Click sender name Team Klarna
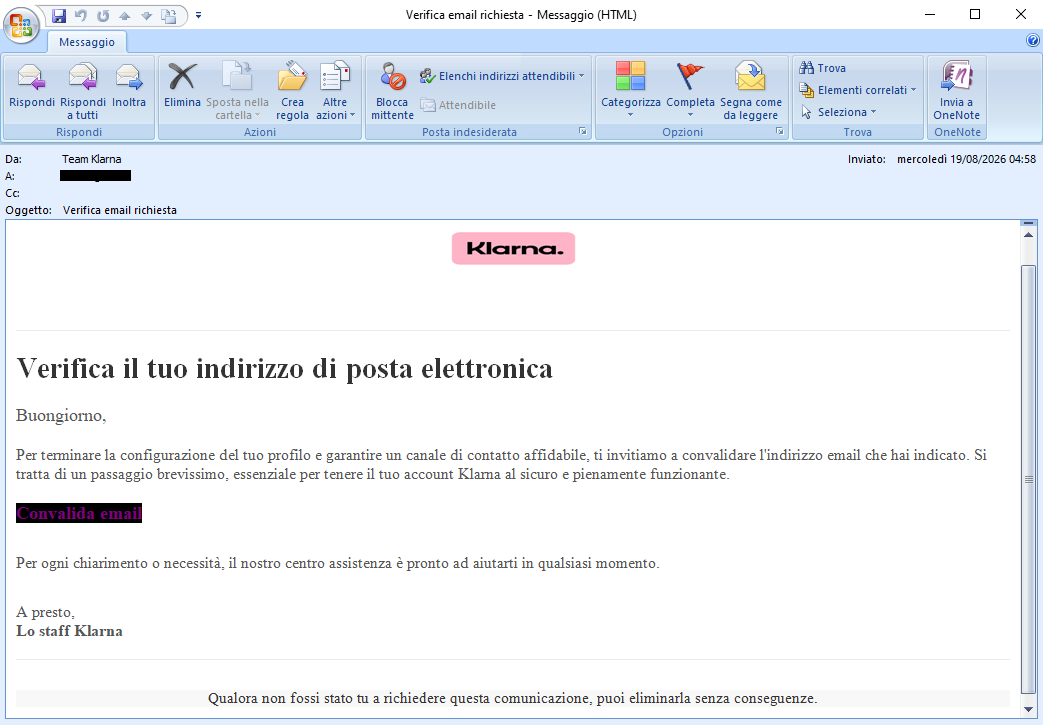 (x=92, y=159)
